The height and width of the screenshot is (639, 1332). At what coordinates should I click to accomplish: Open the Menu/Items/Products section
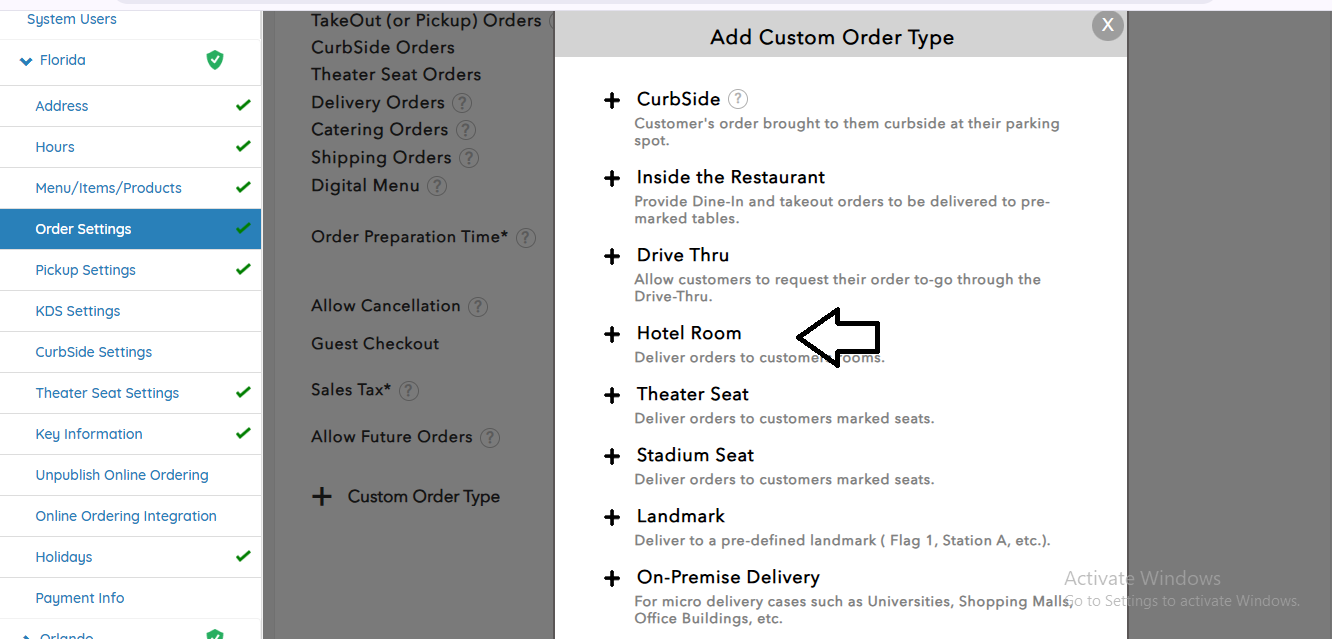108,188
